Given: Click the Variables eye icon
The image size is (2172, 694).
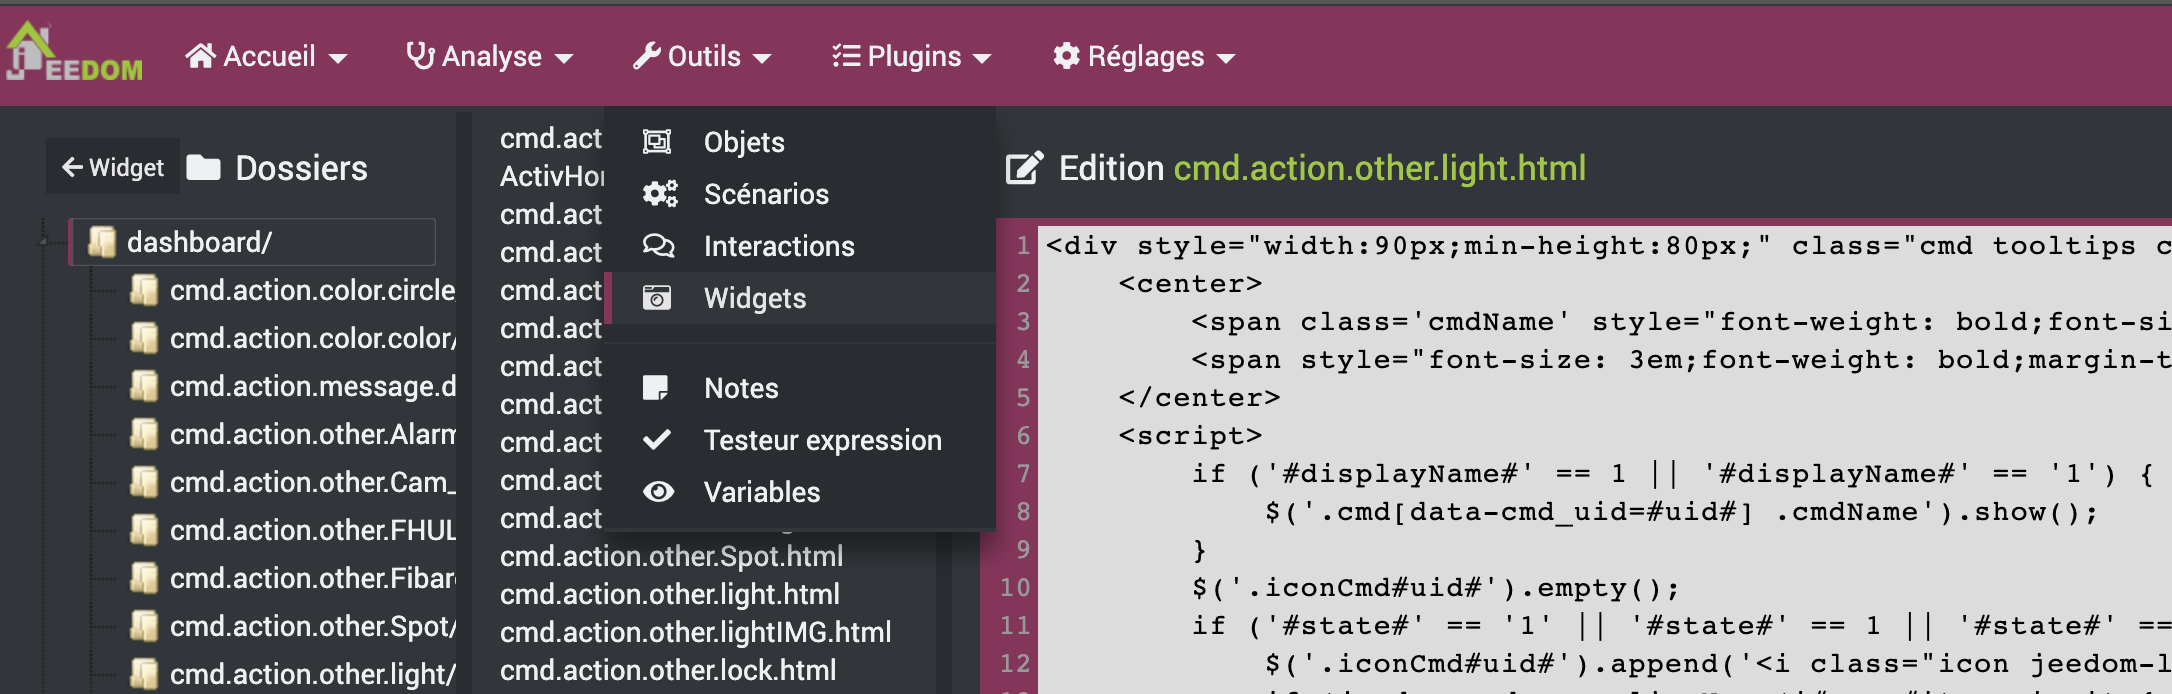Looking at the screenshot, I should pyautogui.click(x=658, y=492).
